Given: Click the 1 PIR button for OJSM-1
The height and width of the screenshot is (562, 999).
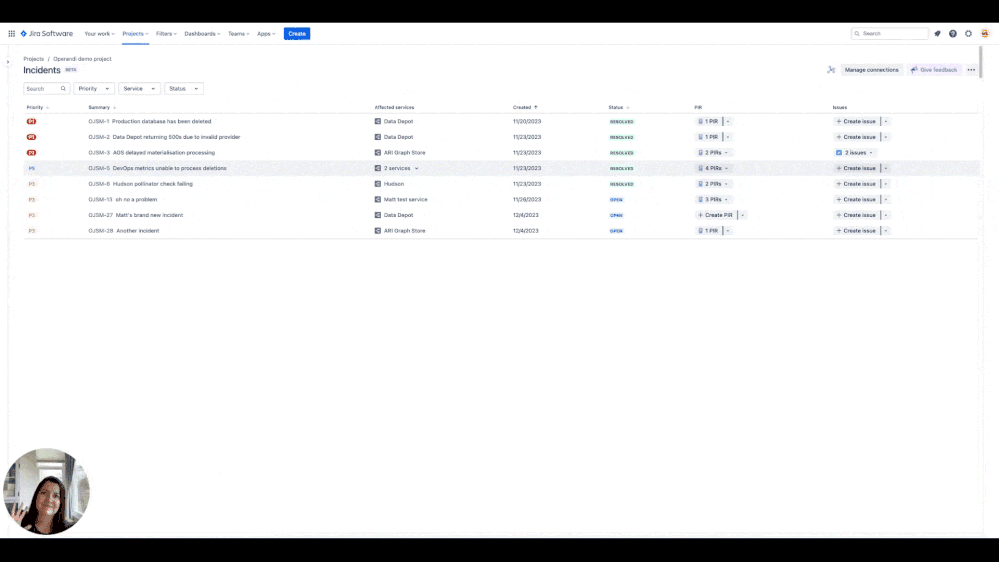Looking at the screenshot, I should click(708, 121).
